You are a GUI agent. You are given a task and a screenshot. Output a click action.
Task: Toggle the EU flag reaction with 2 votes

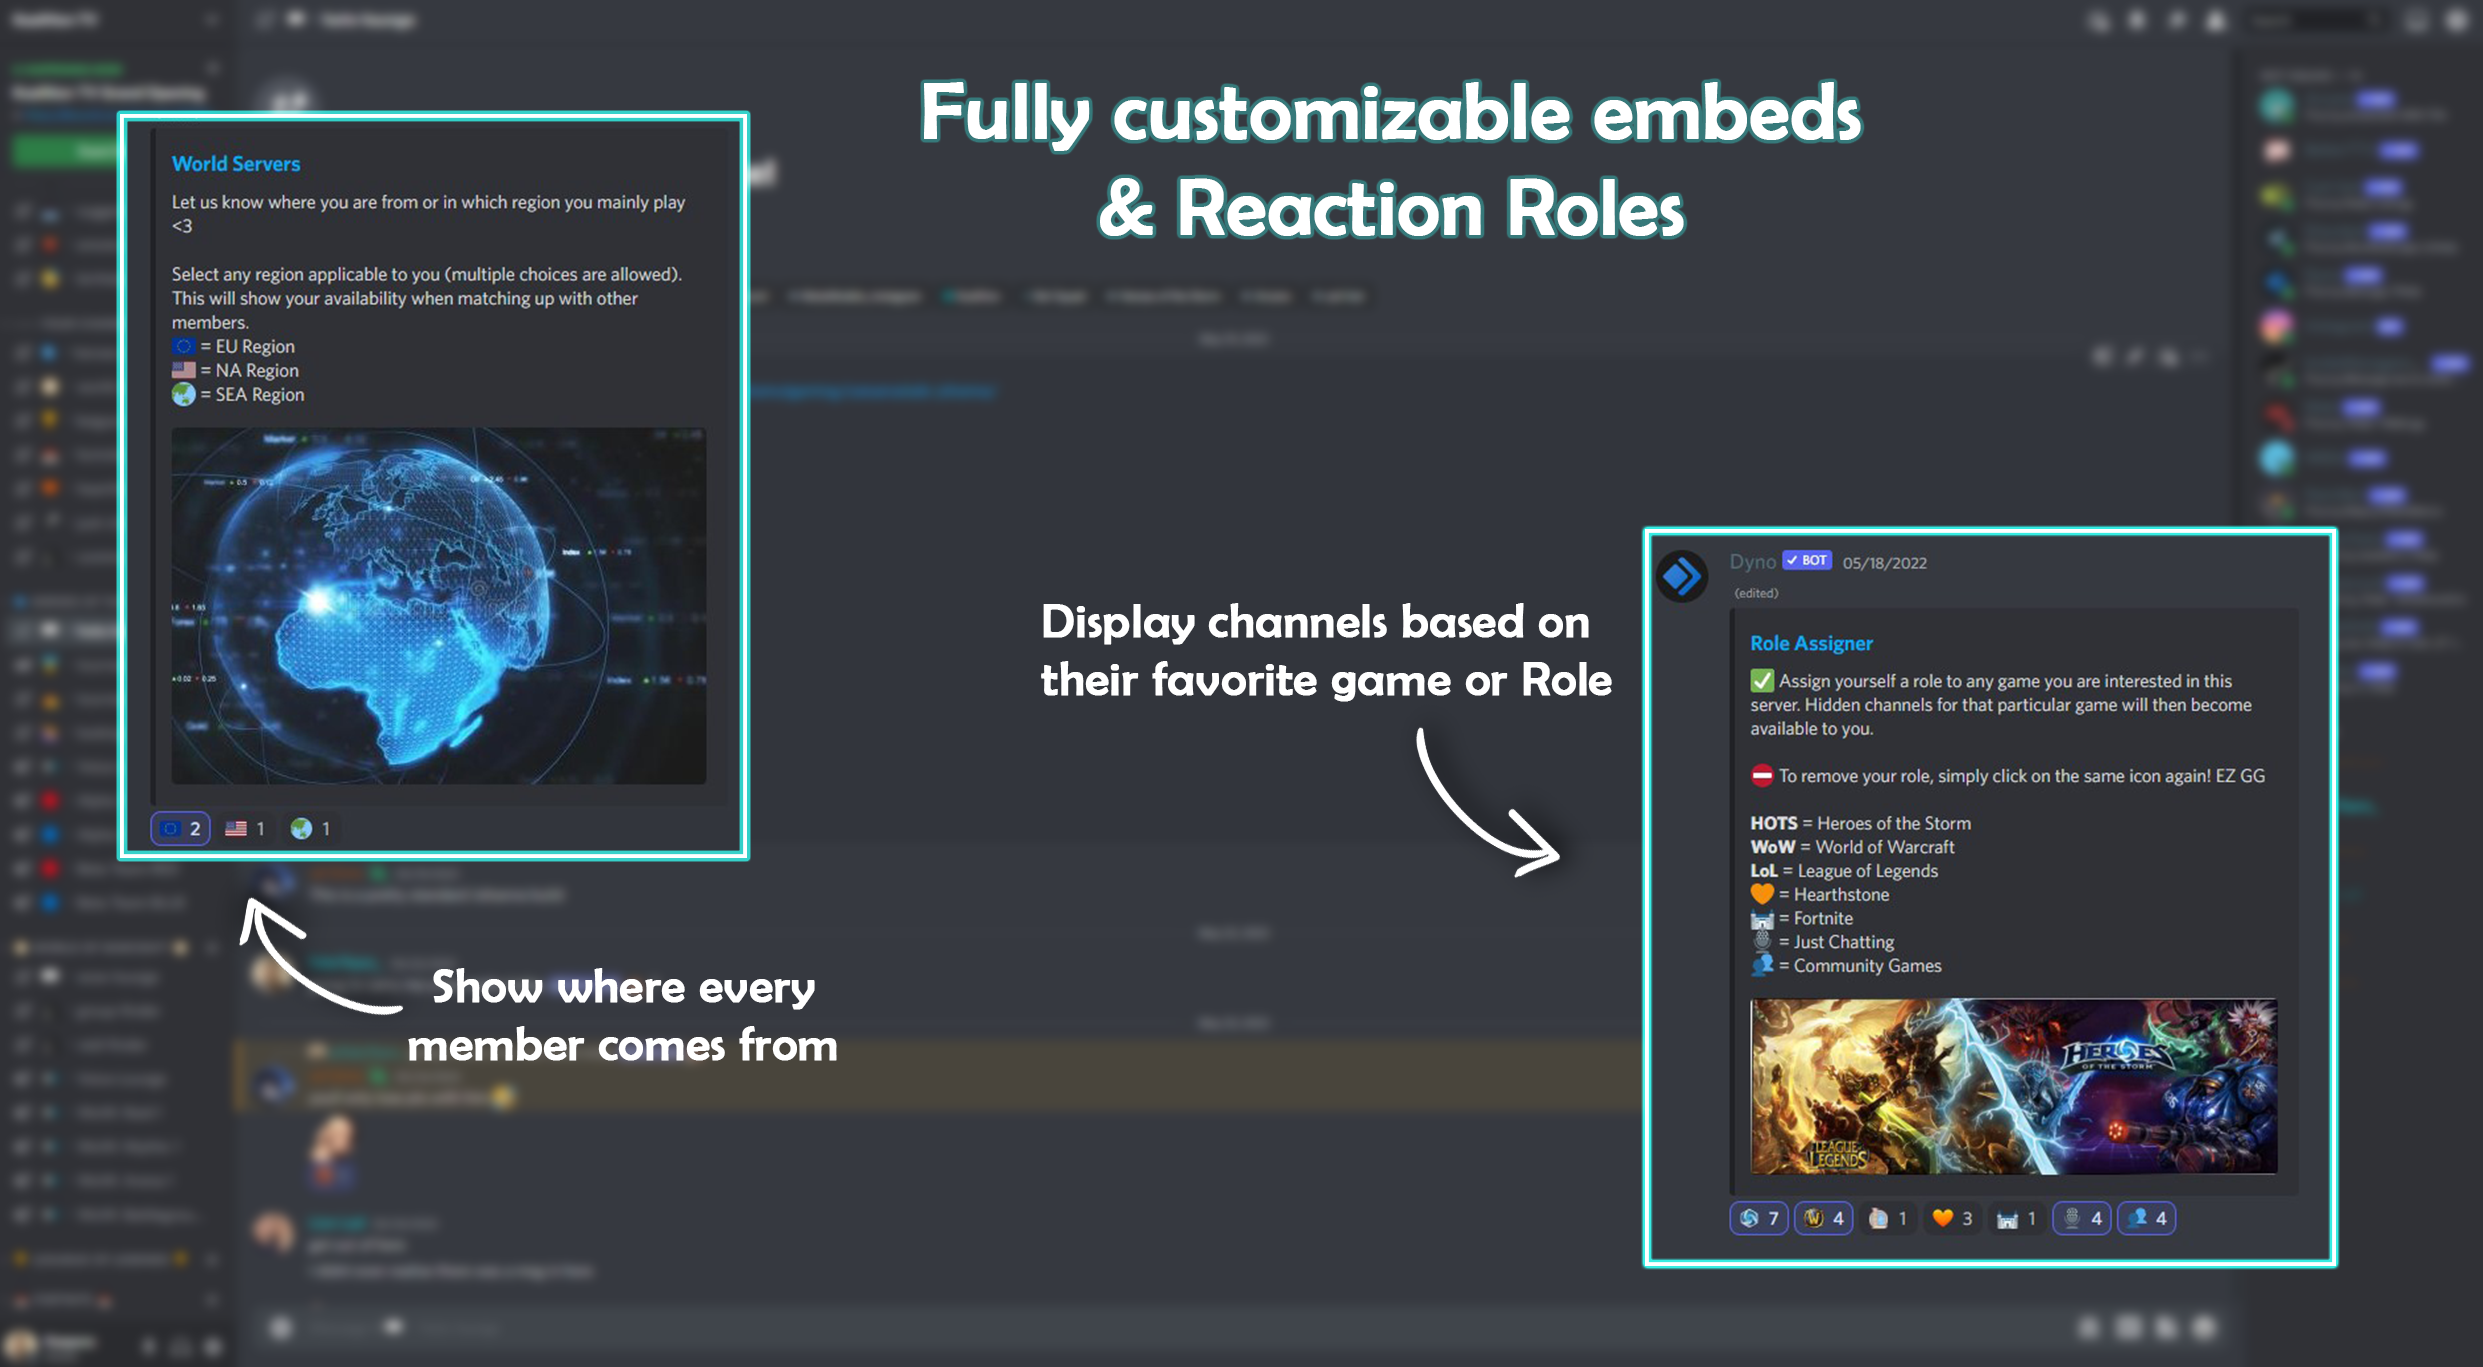[x=181, y=828]
